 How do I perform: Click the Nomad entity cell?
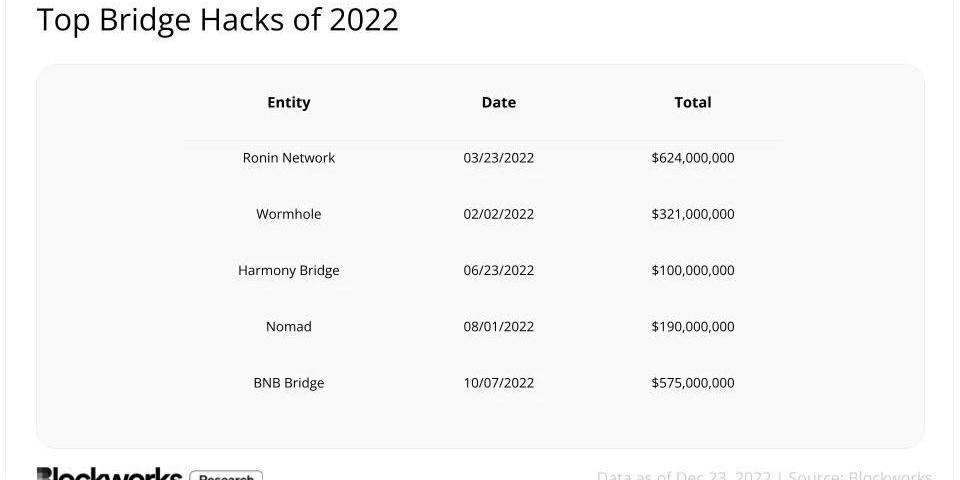pos(288,327)
